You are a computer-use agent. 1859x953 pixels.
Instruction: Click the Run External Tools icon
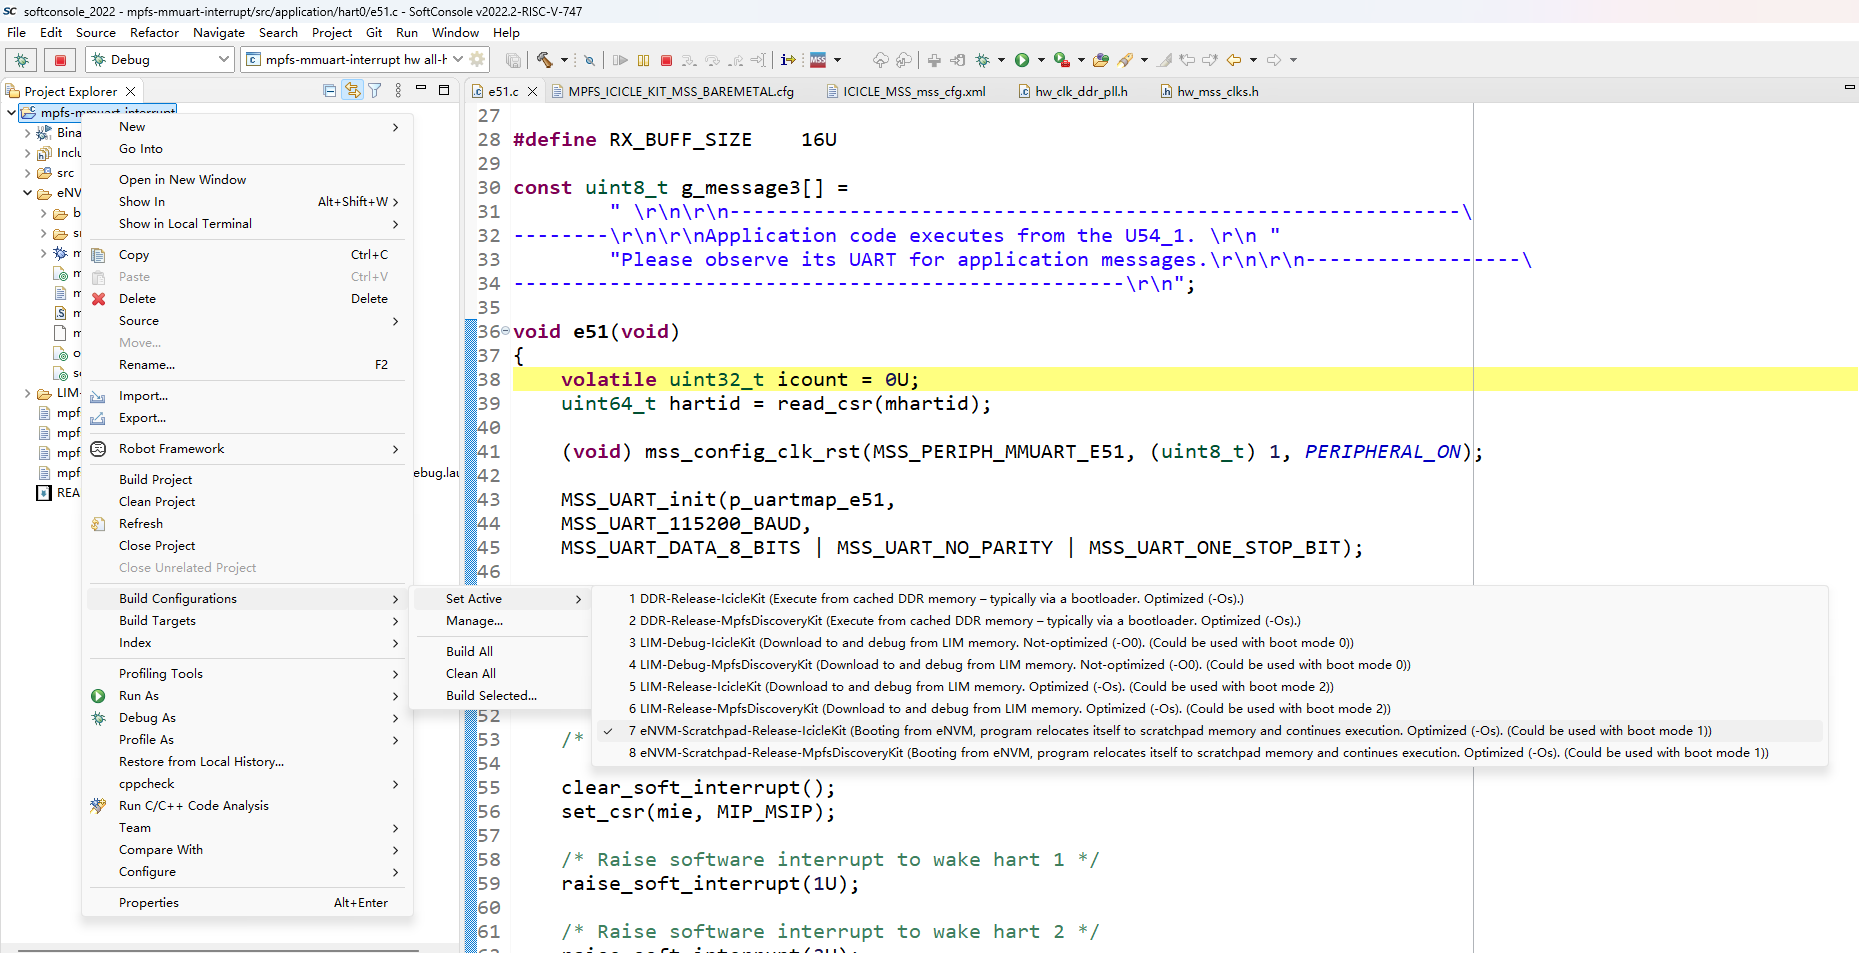pyautogui.click(x=1062, y=60)
